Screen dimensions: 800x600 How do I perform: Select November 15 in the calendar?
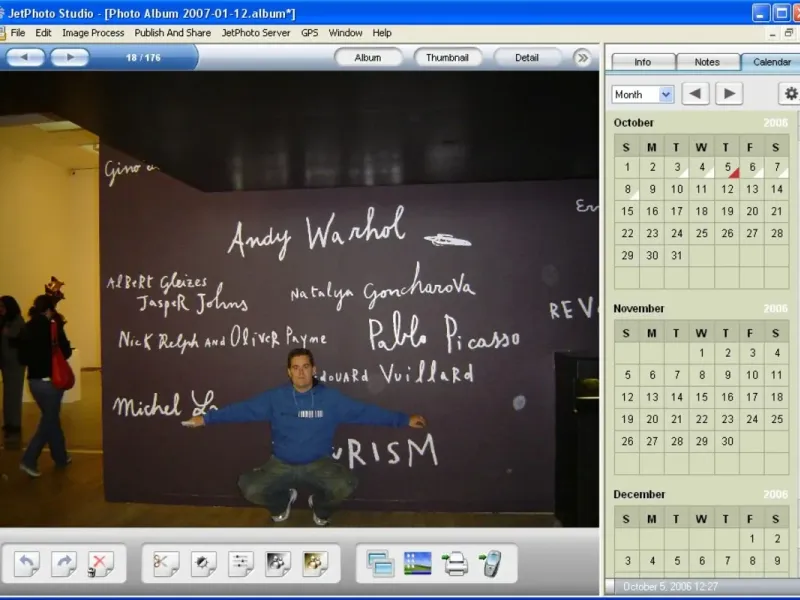[x=702, y=397]
